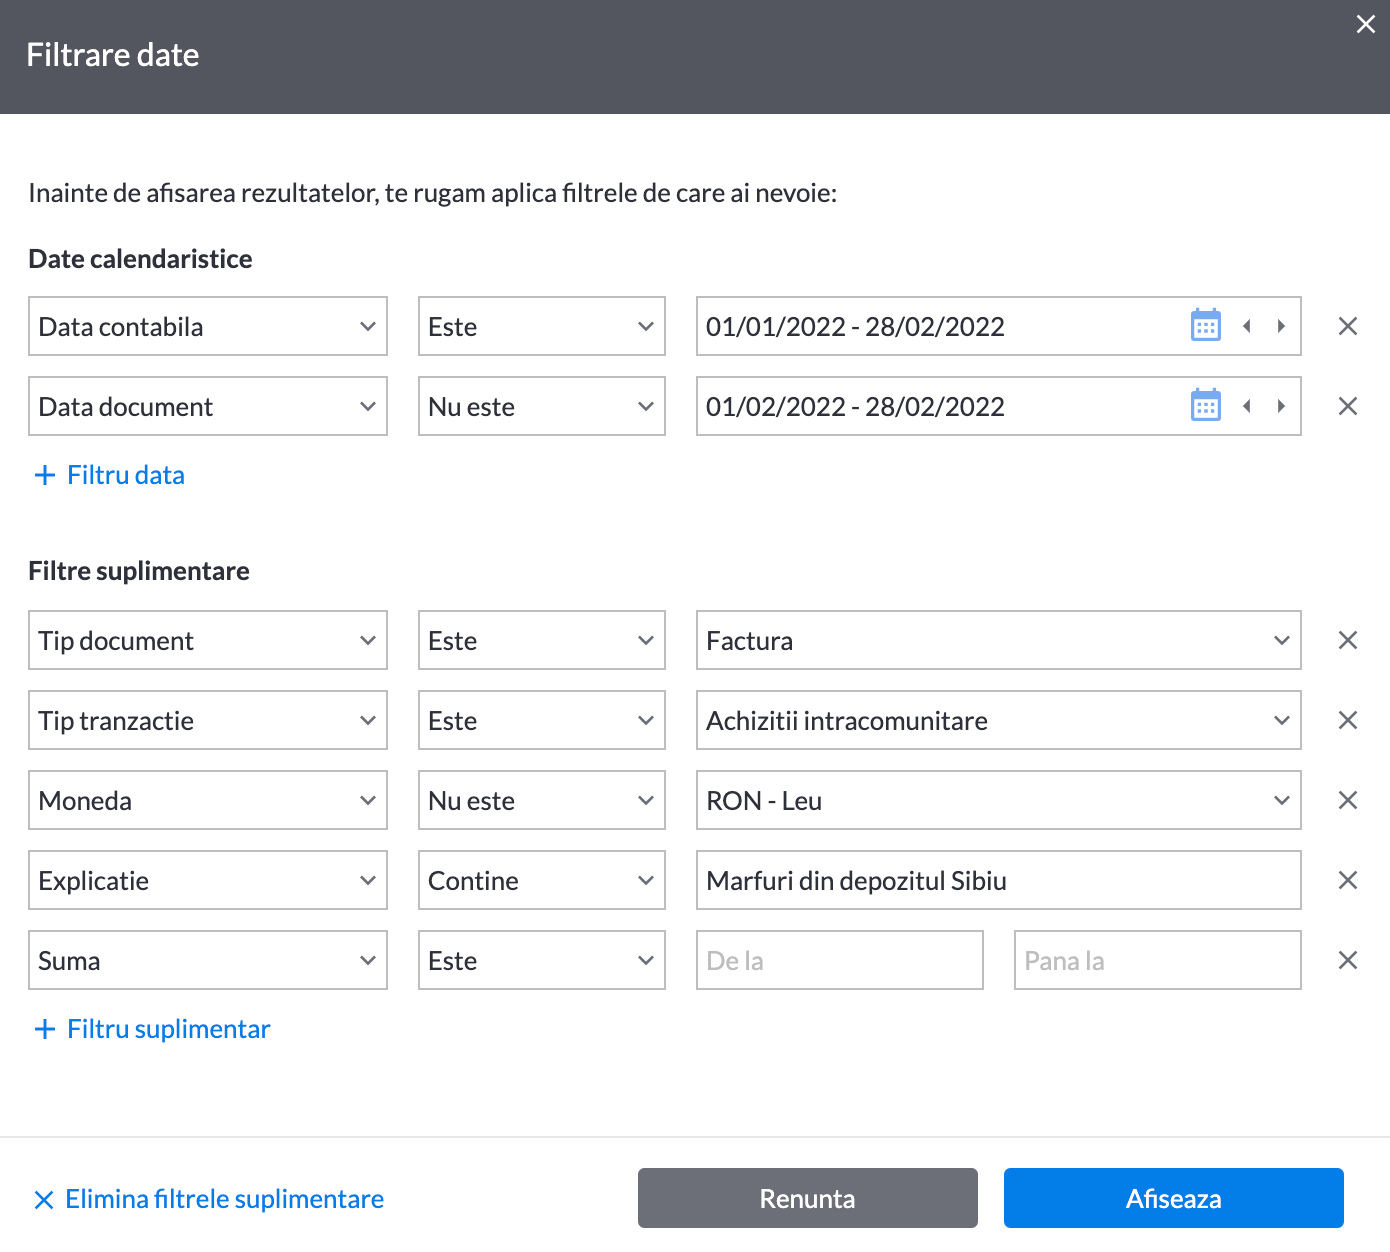The width and height of the screenshot is (1390, 1252).
Task: Open calendar picker for Data document row
Action: (x=1206, y=406)
